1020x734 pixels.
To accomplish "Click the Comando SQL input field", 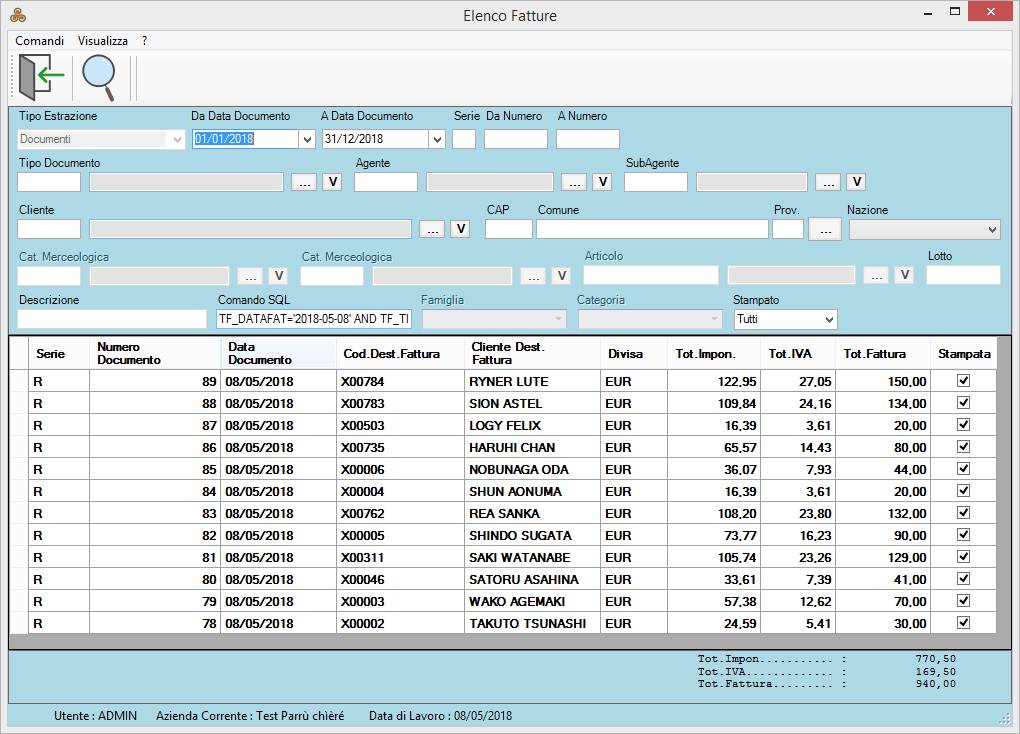I will (314, 319).
